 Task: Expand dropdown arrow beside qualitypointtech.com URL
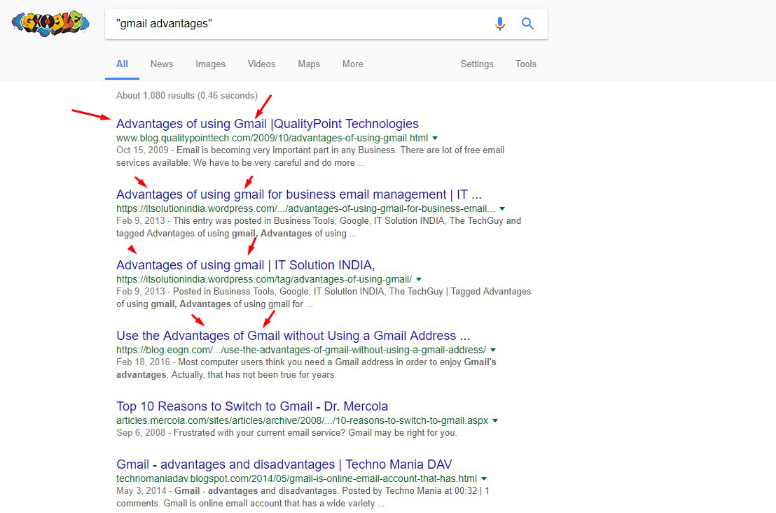[435, 138]
